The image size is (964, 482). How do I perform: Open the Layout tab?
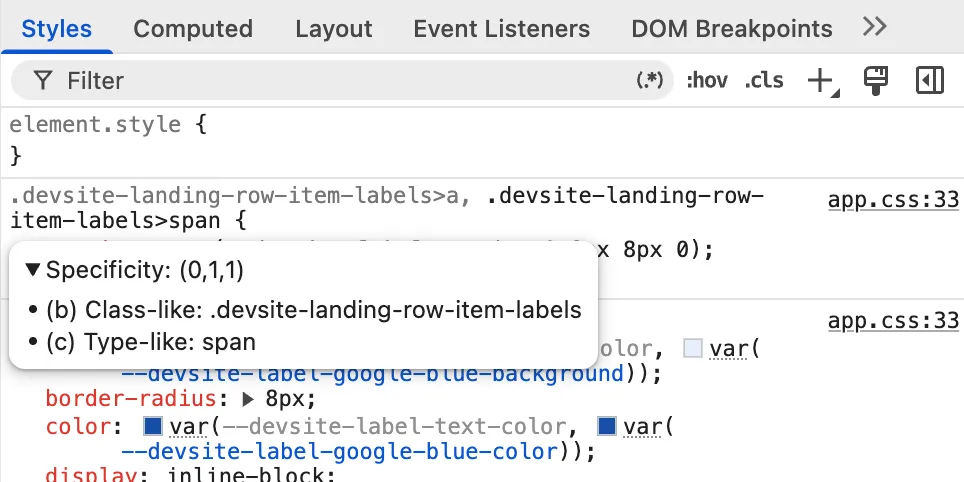(334, 28)
